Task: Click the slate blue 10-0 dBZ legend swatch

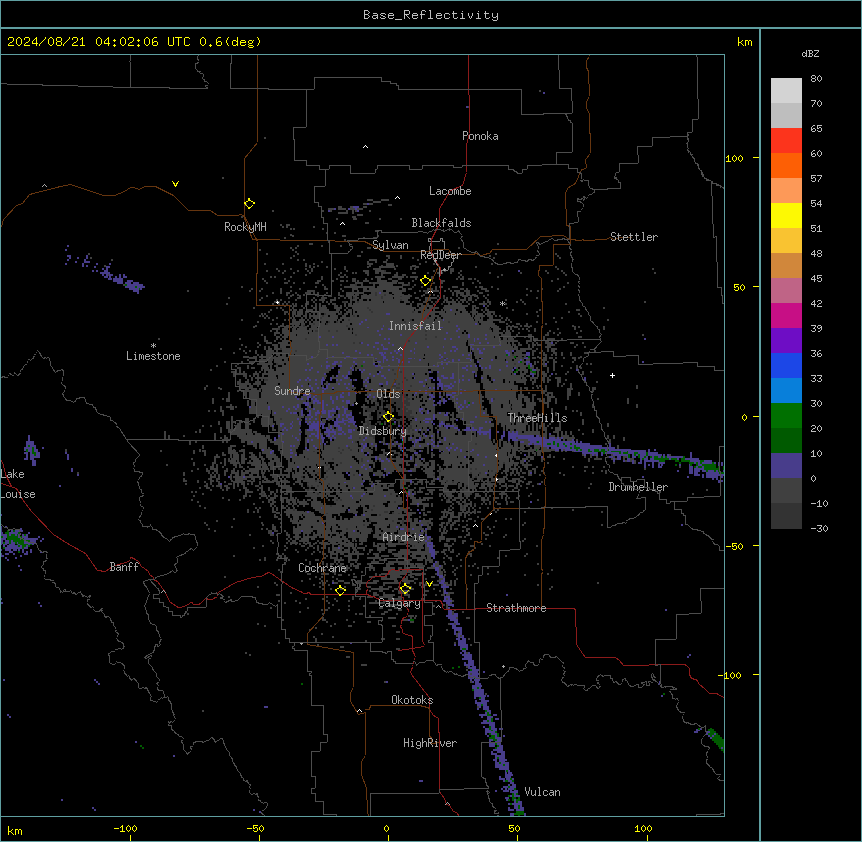Action: (786, 466)
